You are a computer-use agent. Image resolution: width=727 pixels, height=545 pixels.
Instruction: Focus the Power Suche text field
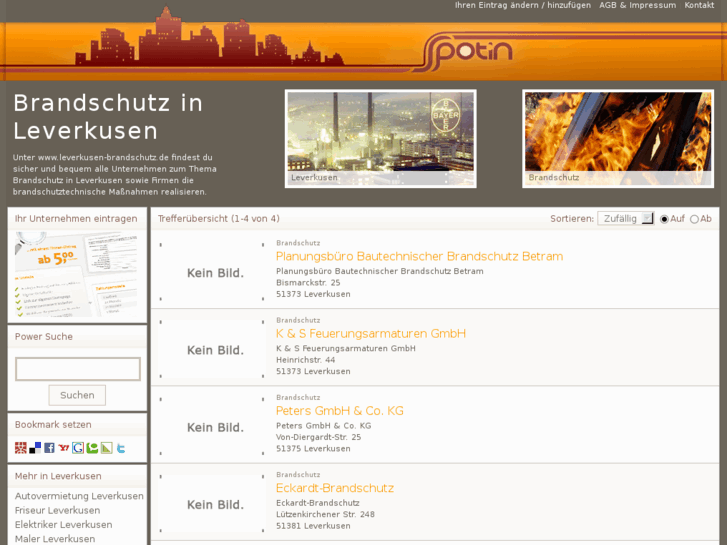point(78,369)
